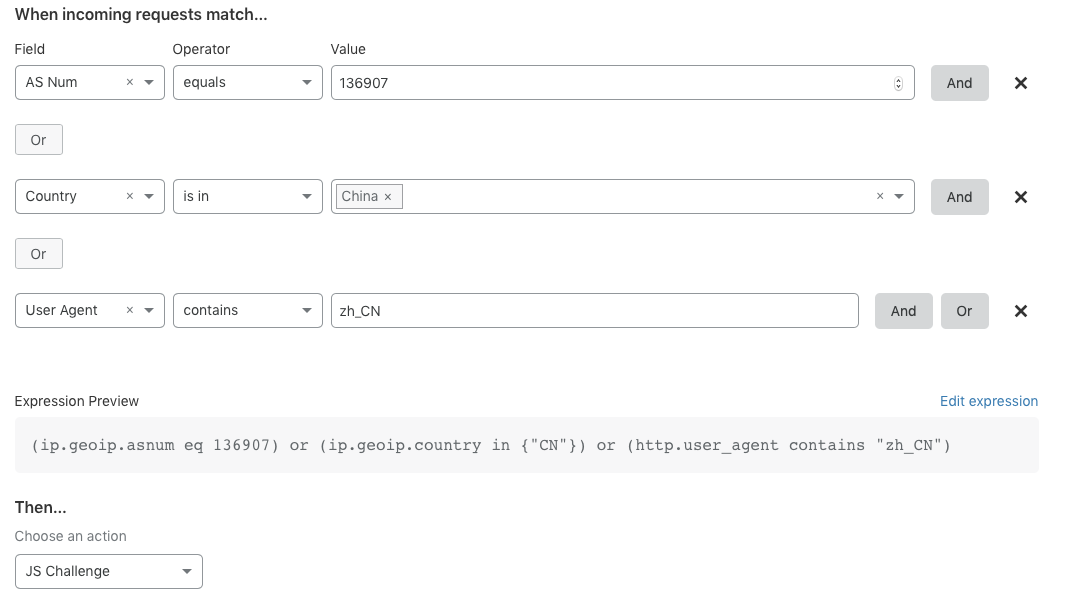Viewport: 1081px width, 607px height.
Task: Clear the Country field selection
Action: (130, 197)
